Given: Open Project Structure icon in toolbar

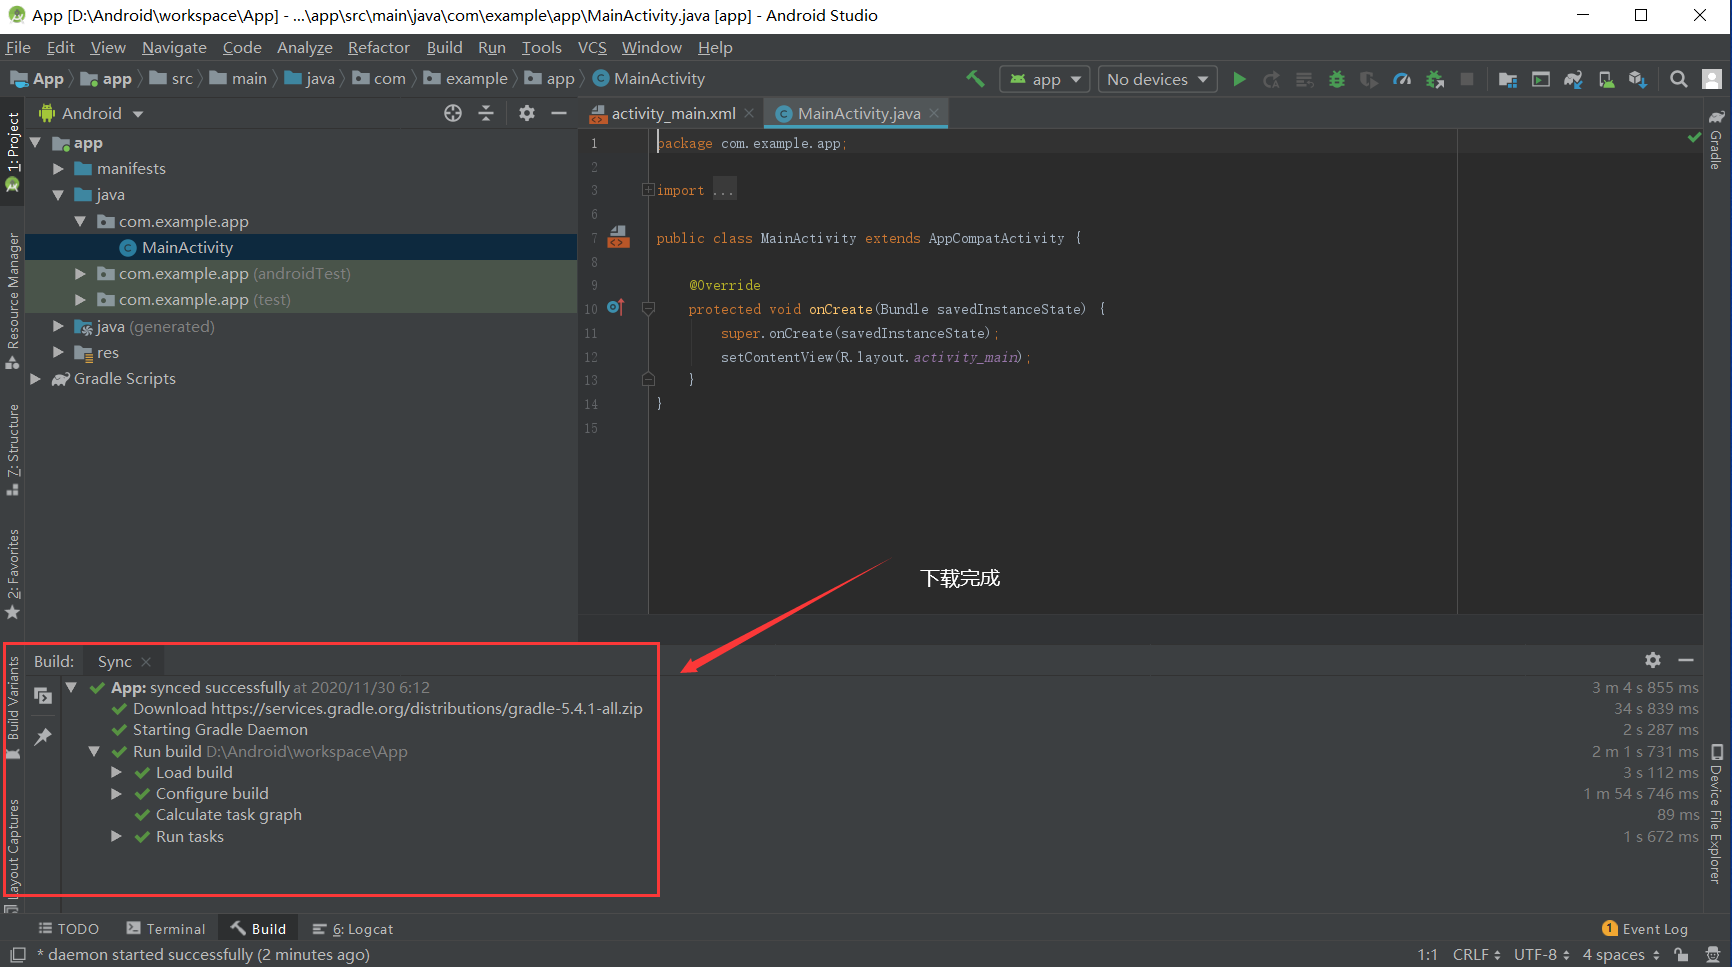Looking at the screenshot, I should pos(1508,79).
